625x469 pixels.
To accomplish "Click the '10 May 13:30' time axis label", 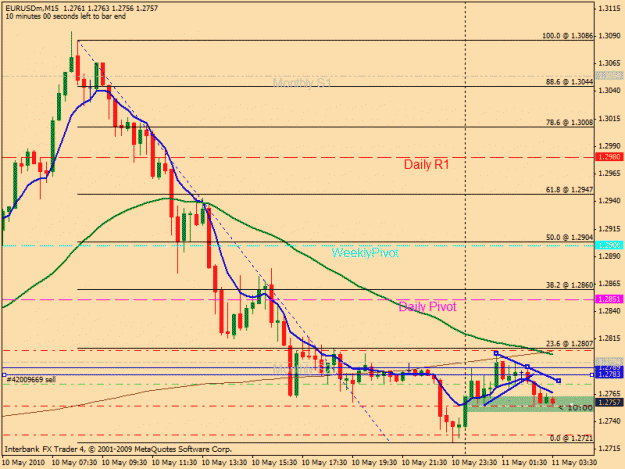I will tap(224, 463).
